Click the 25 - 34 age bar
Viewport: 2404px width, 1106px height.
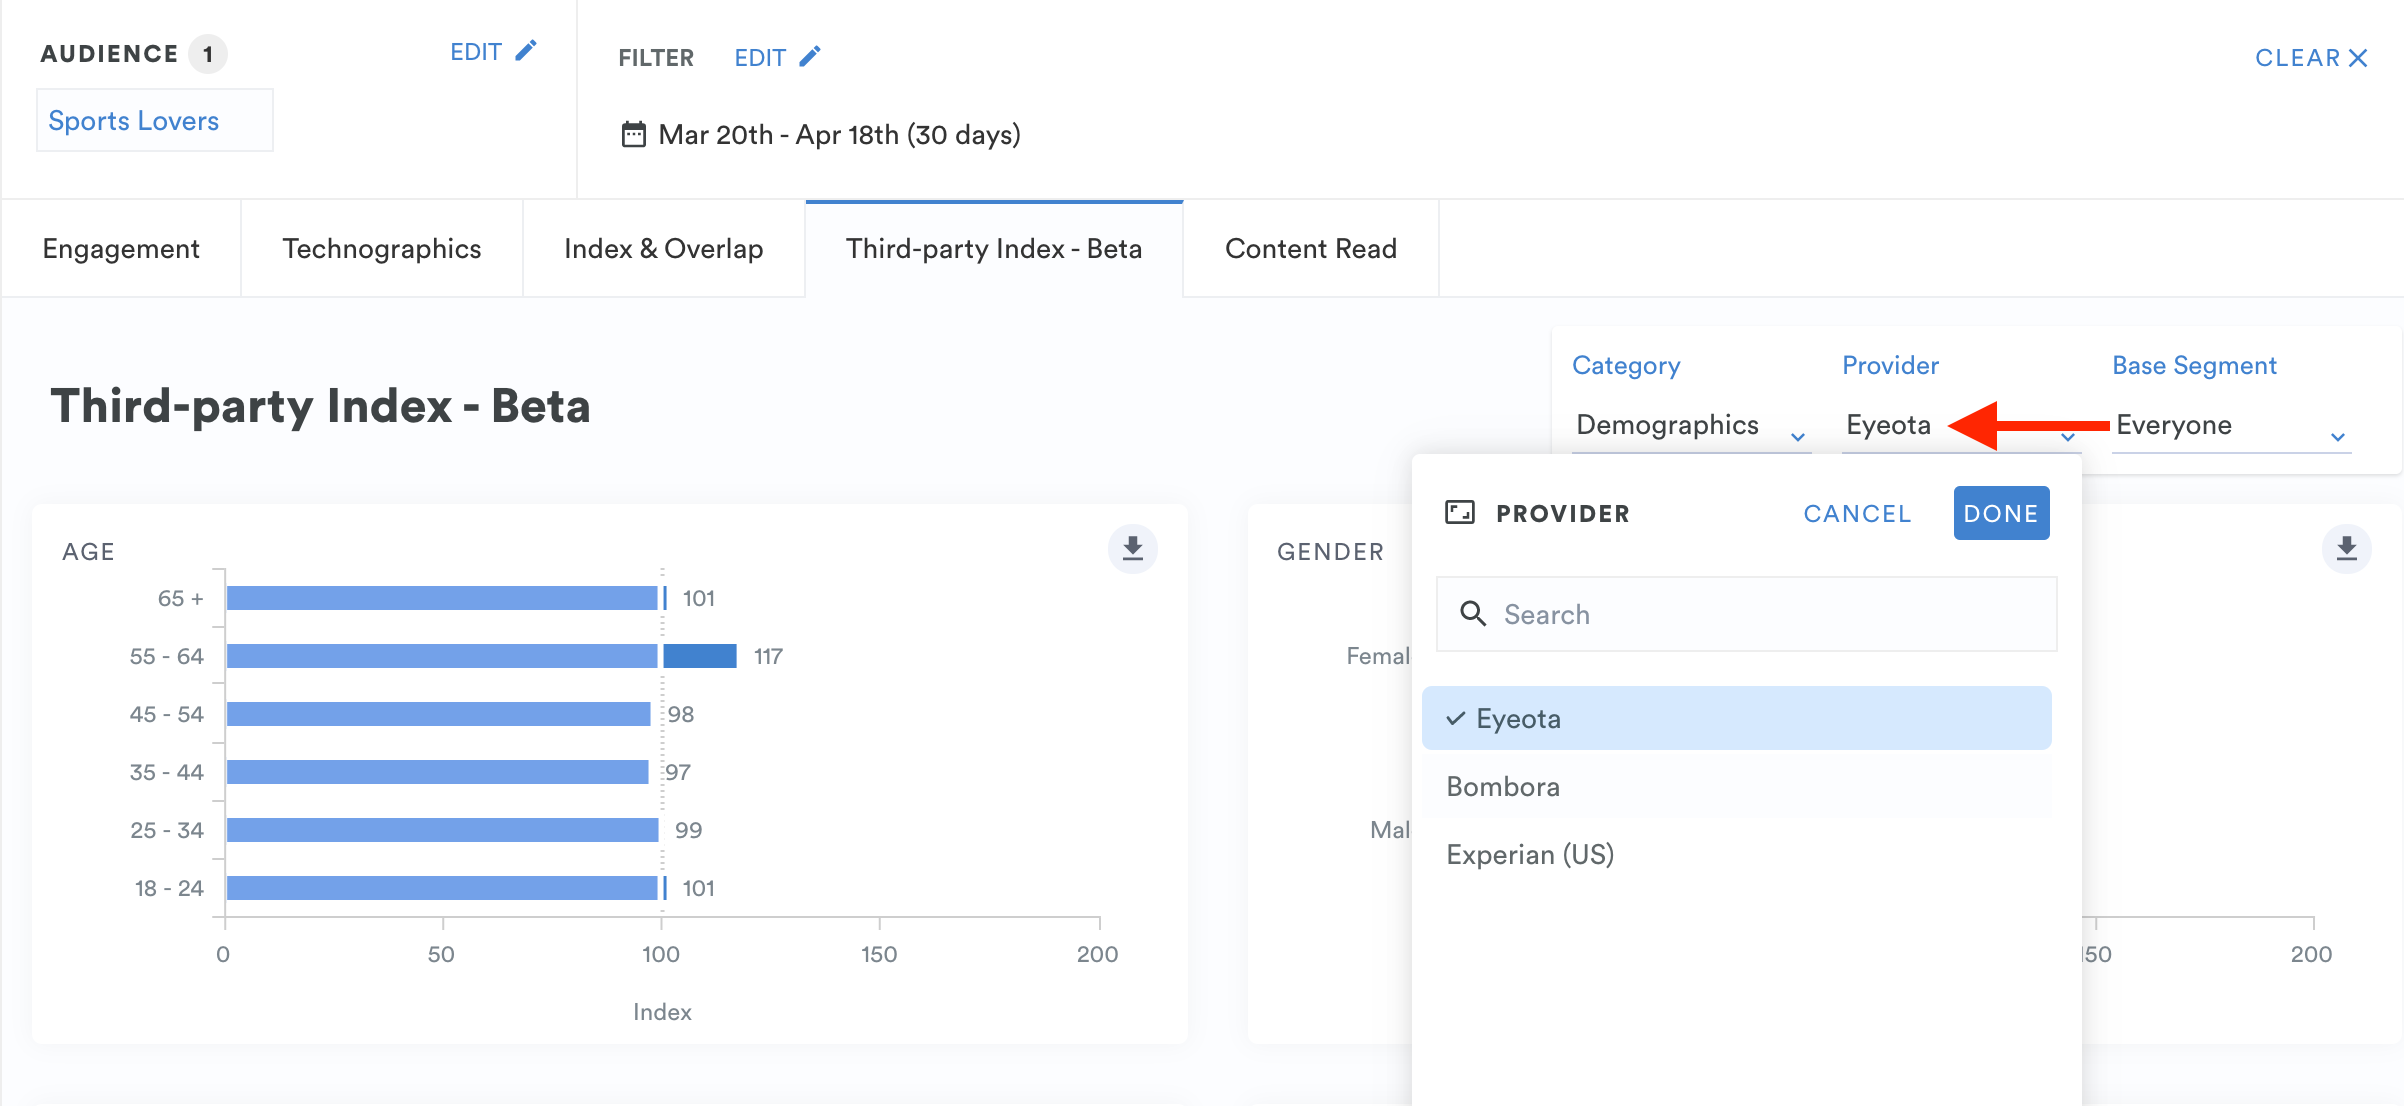[442, 830]
